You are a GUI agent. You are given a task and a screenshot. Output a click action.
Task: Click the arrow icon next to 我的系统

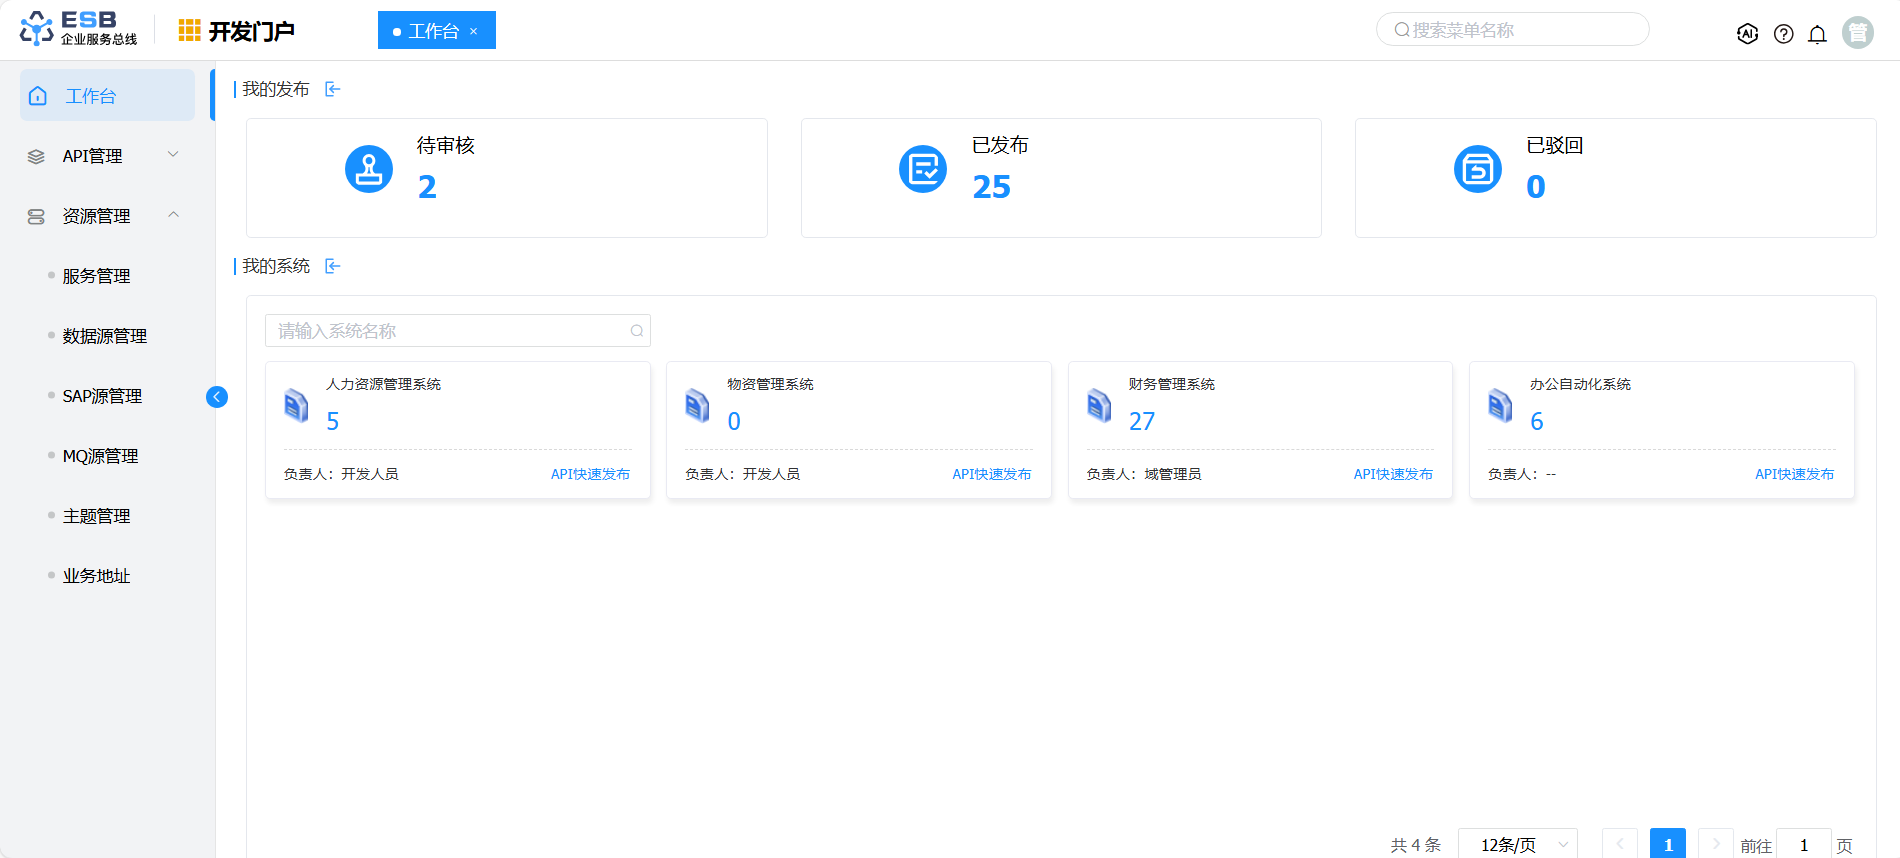point(333,266)
